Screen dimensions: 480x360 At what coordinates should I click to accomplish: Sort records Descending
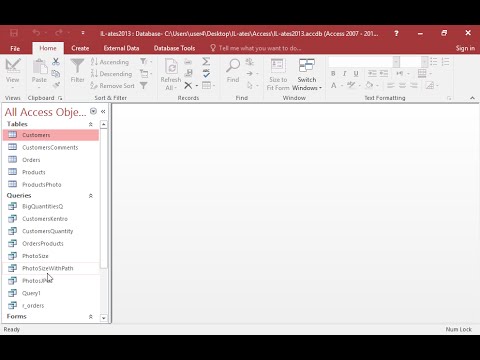click(x=112, y=74)
